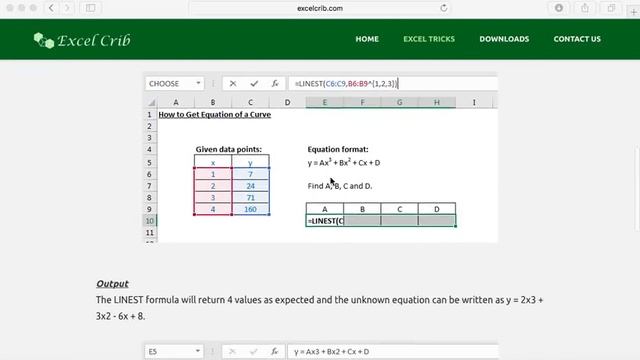
Task: Click the Safari share icon
Action: [585, 8]
